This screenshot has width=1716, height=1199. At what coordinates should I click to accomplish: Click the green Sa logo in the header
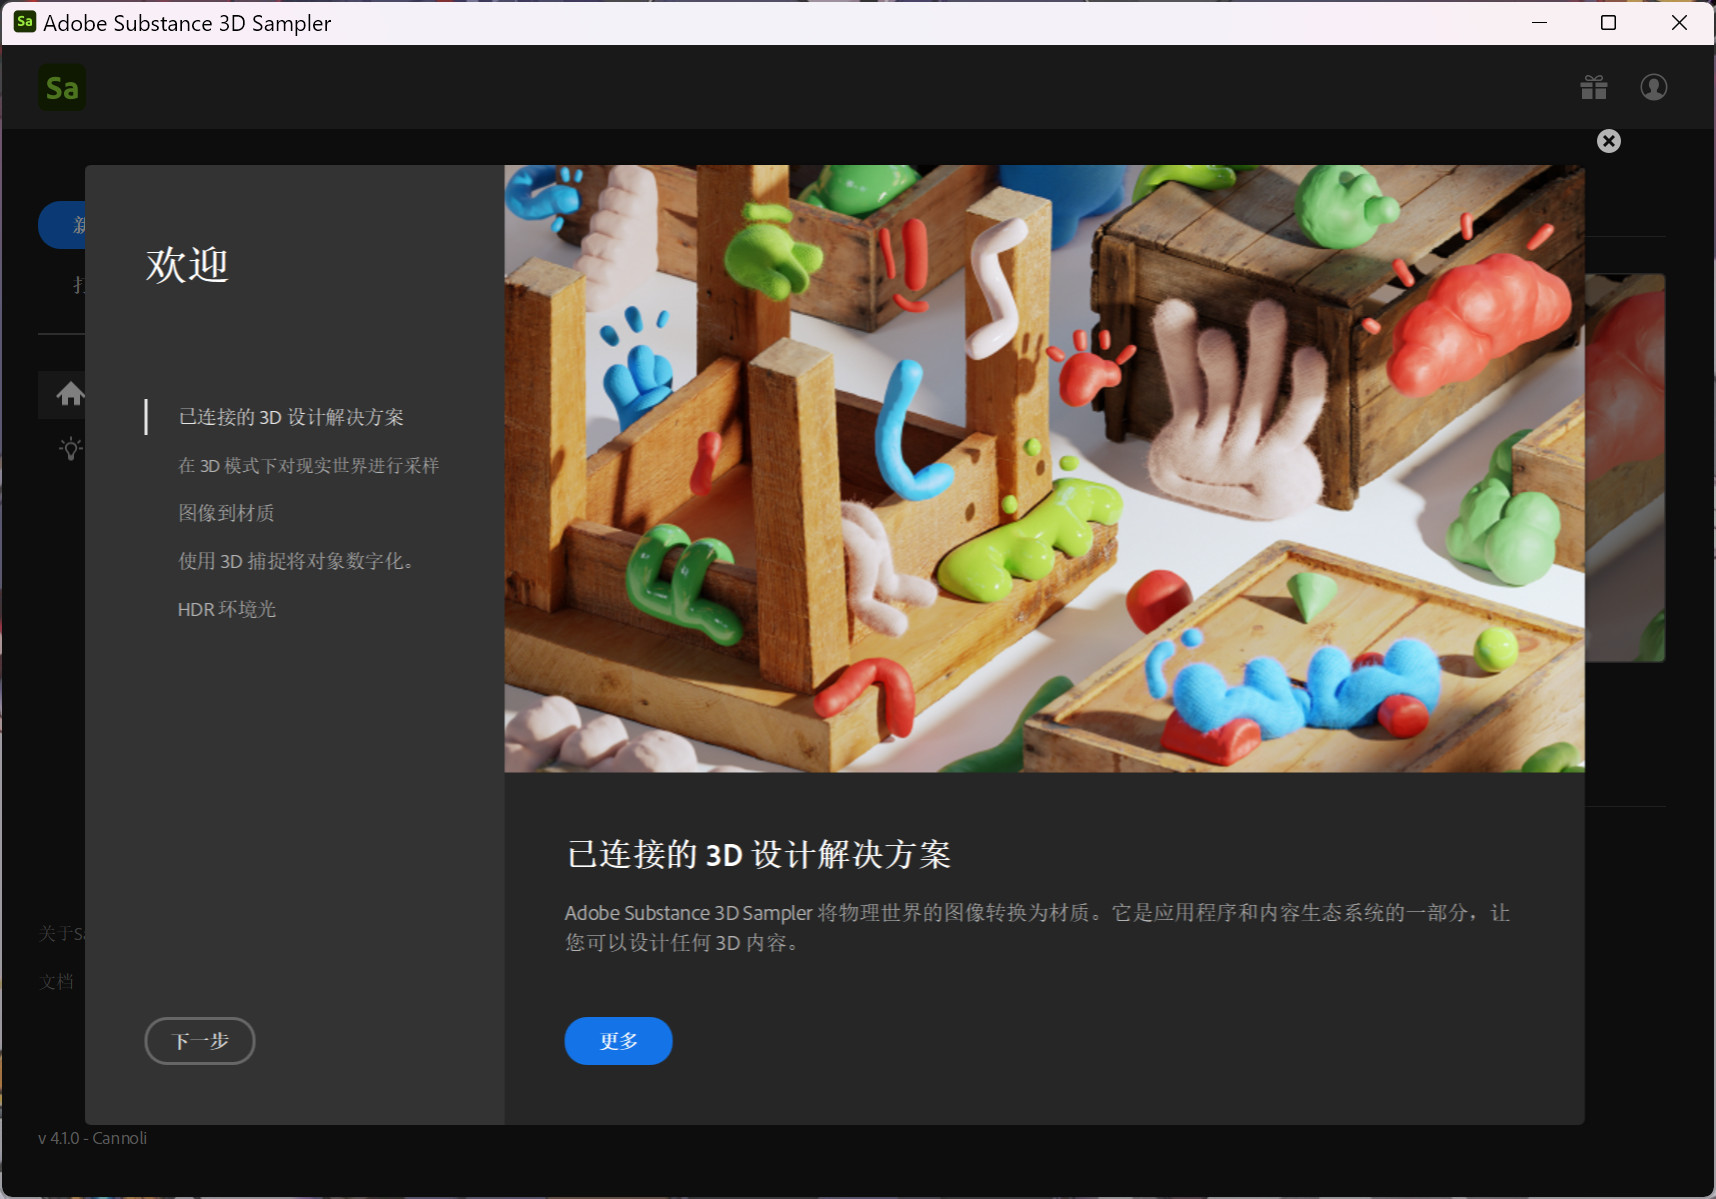pos(62,88)
